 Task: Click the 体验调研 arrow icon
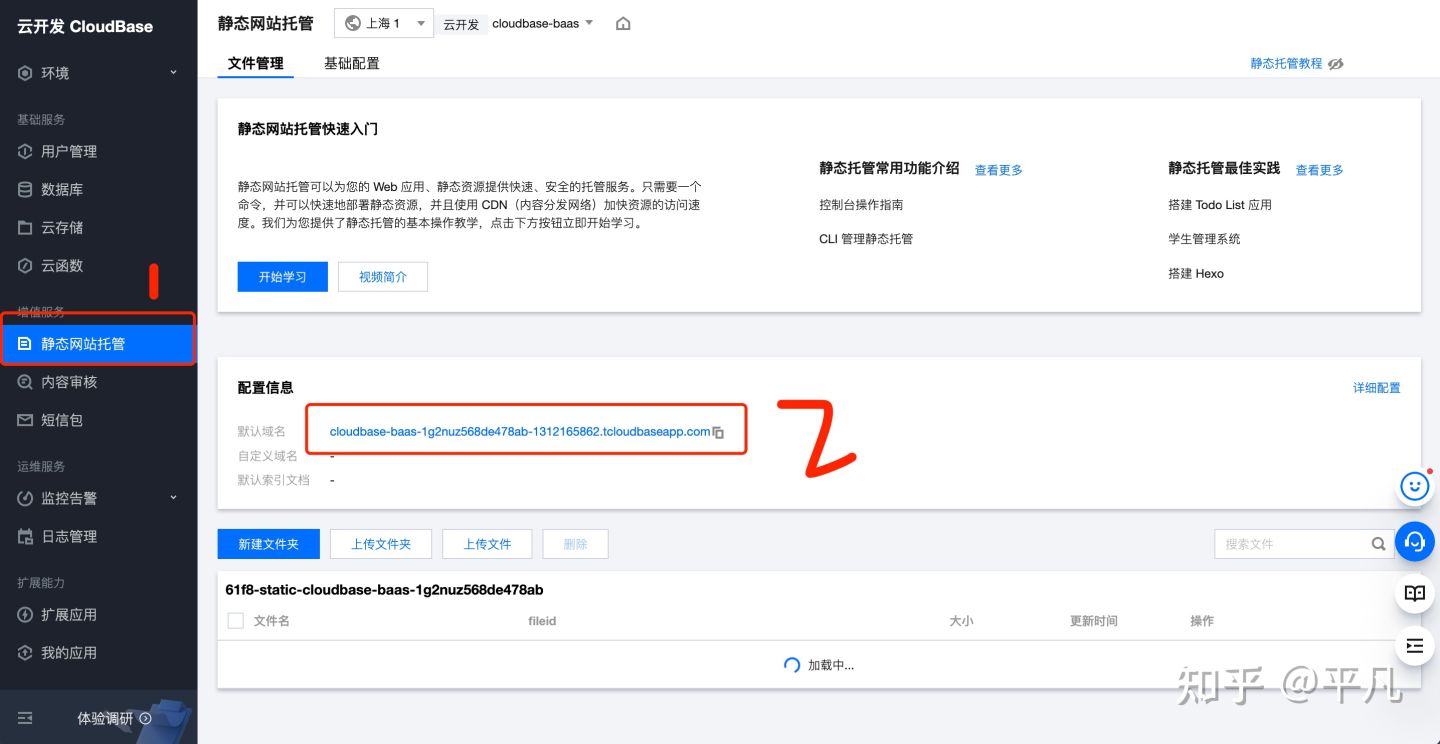(x=145, y=718)
